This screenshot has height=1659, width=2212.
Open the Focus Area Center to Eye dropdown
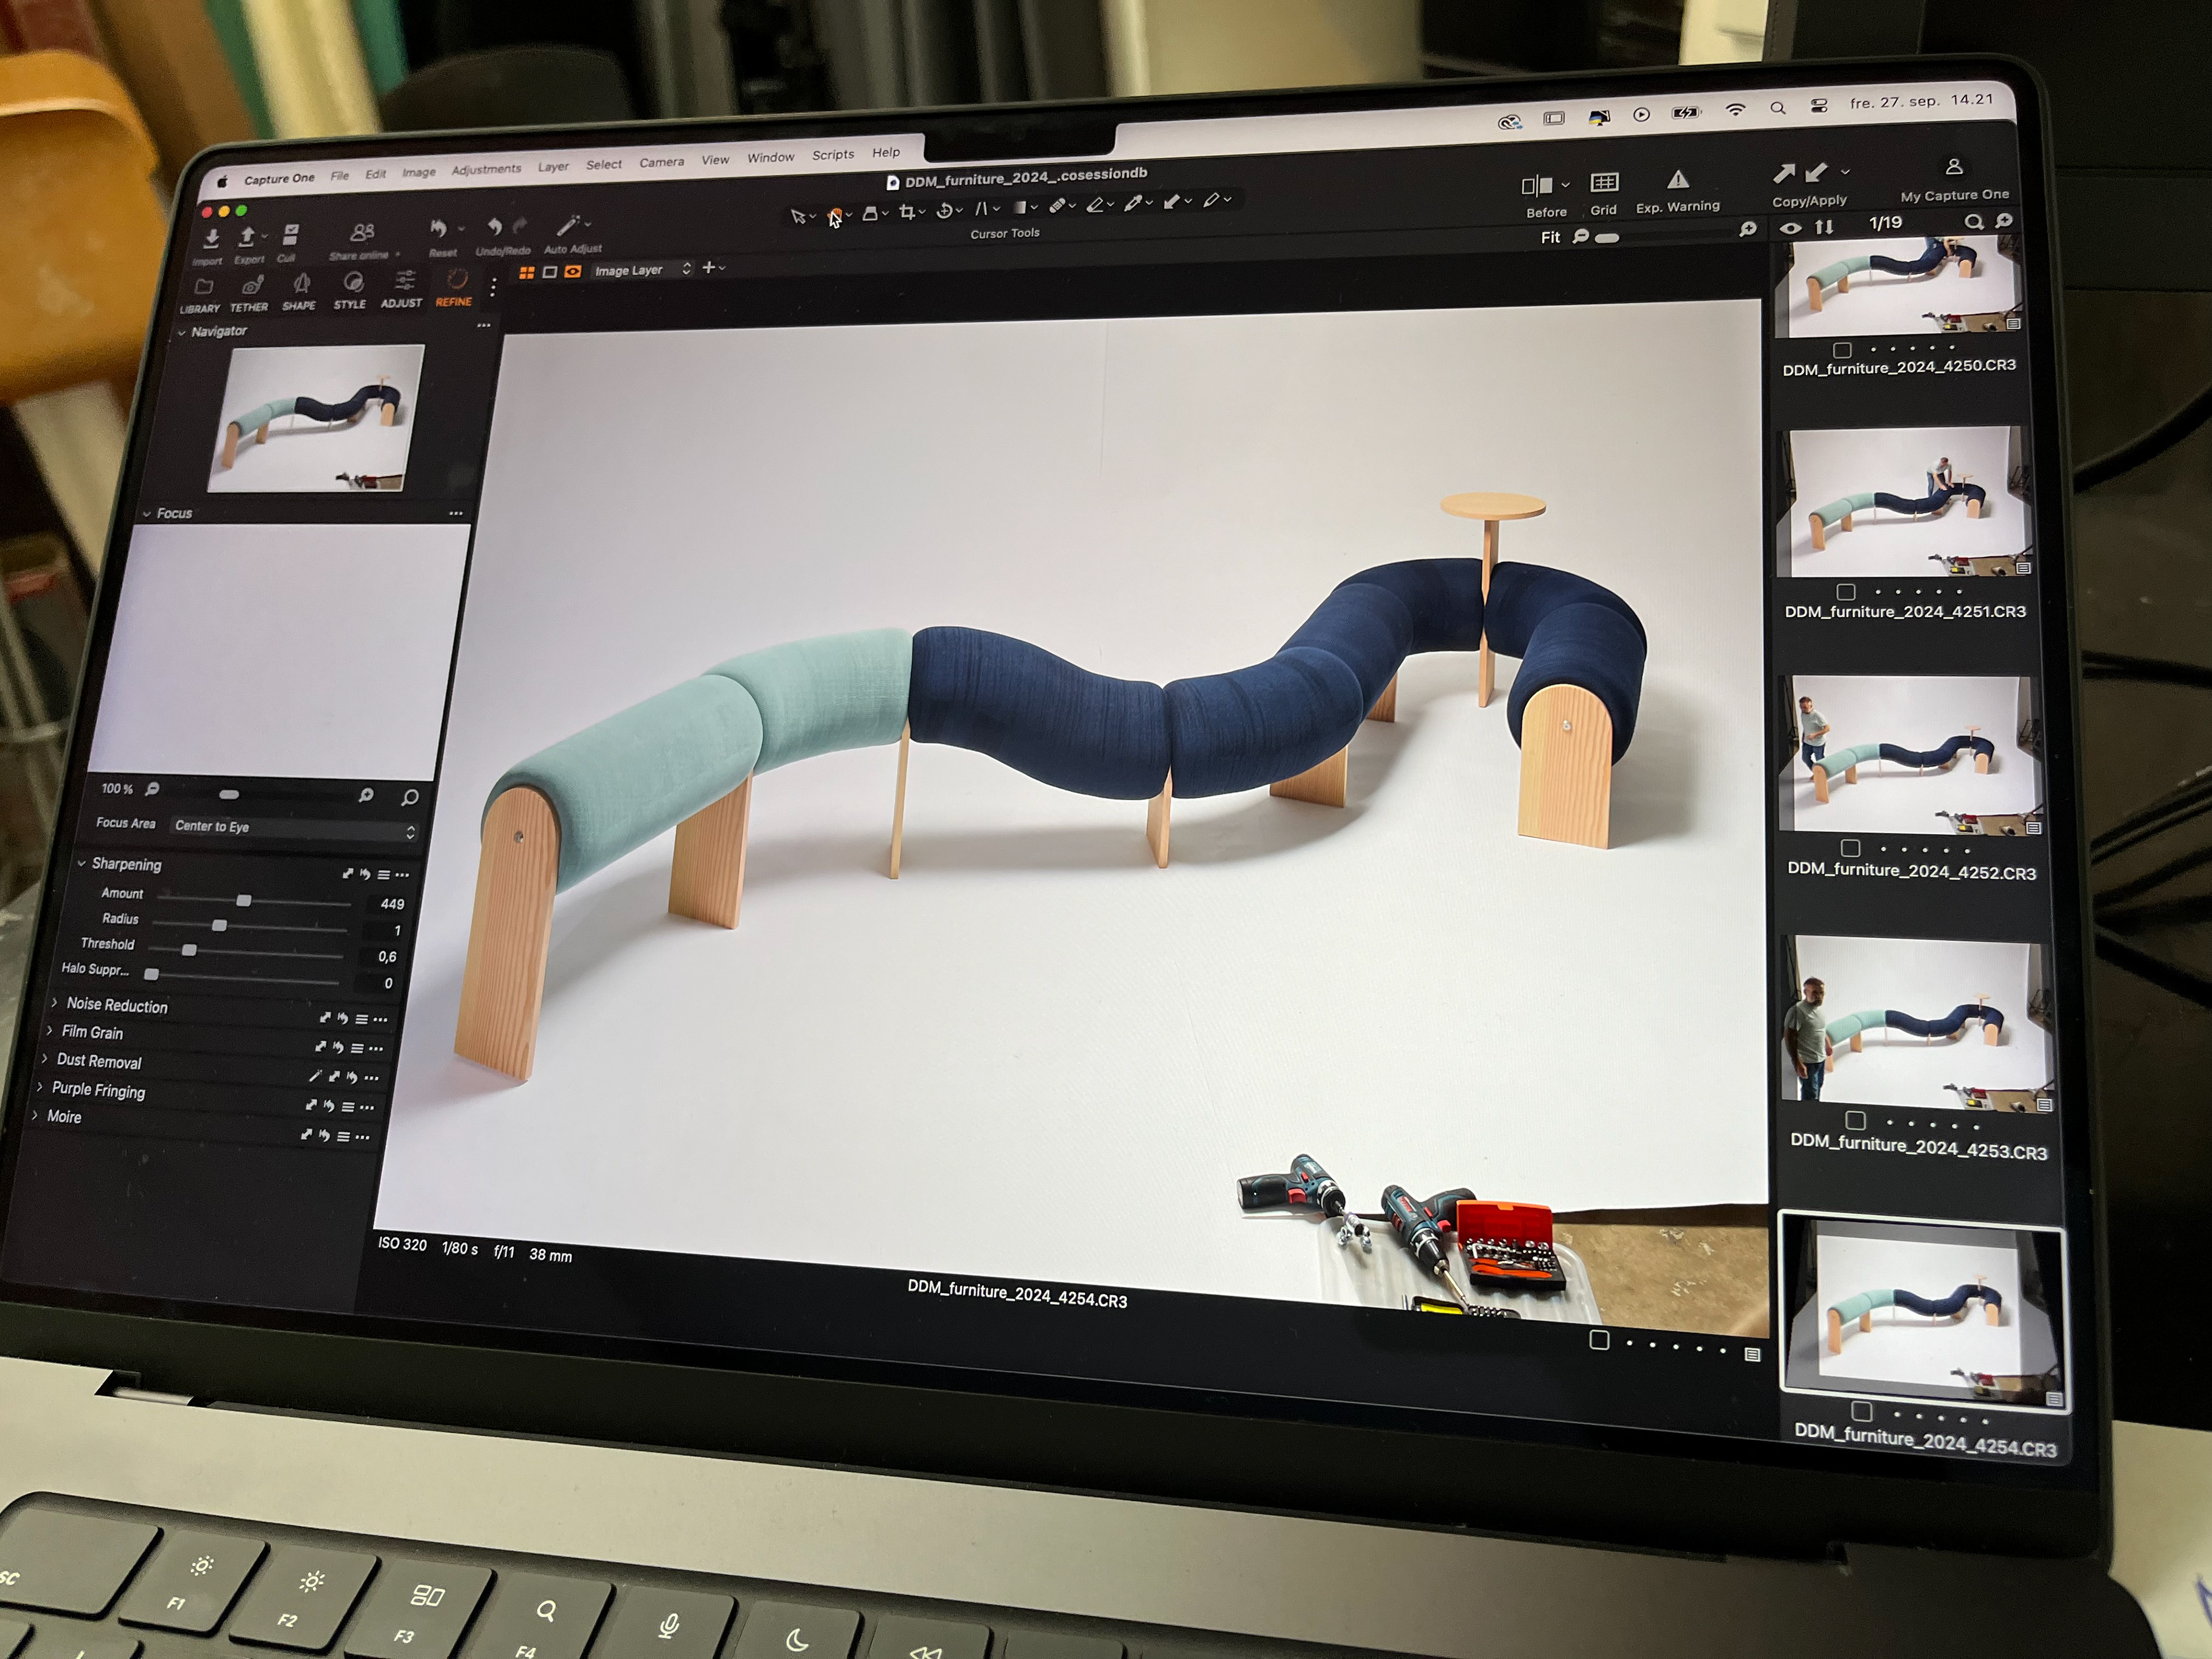[x=293, y=829]
